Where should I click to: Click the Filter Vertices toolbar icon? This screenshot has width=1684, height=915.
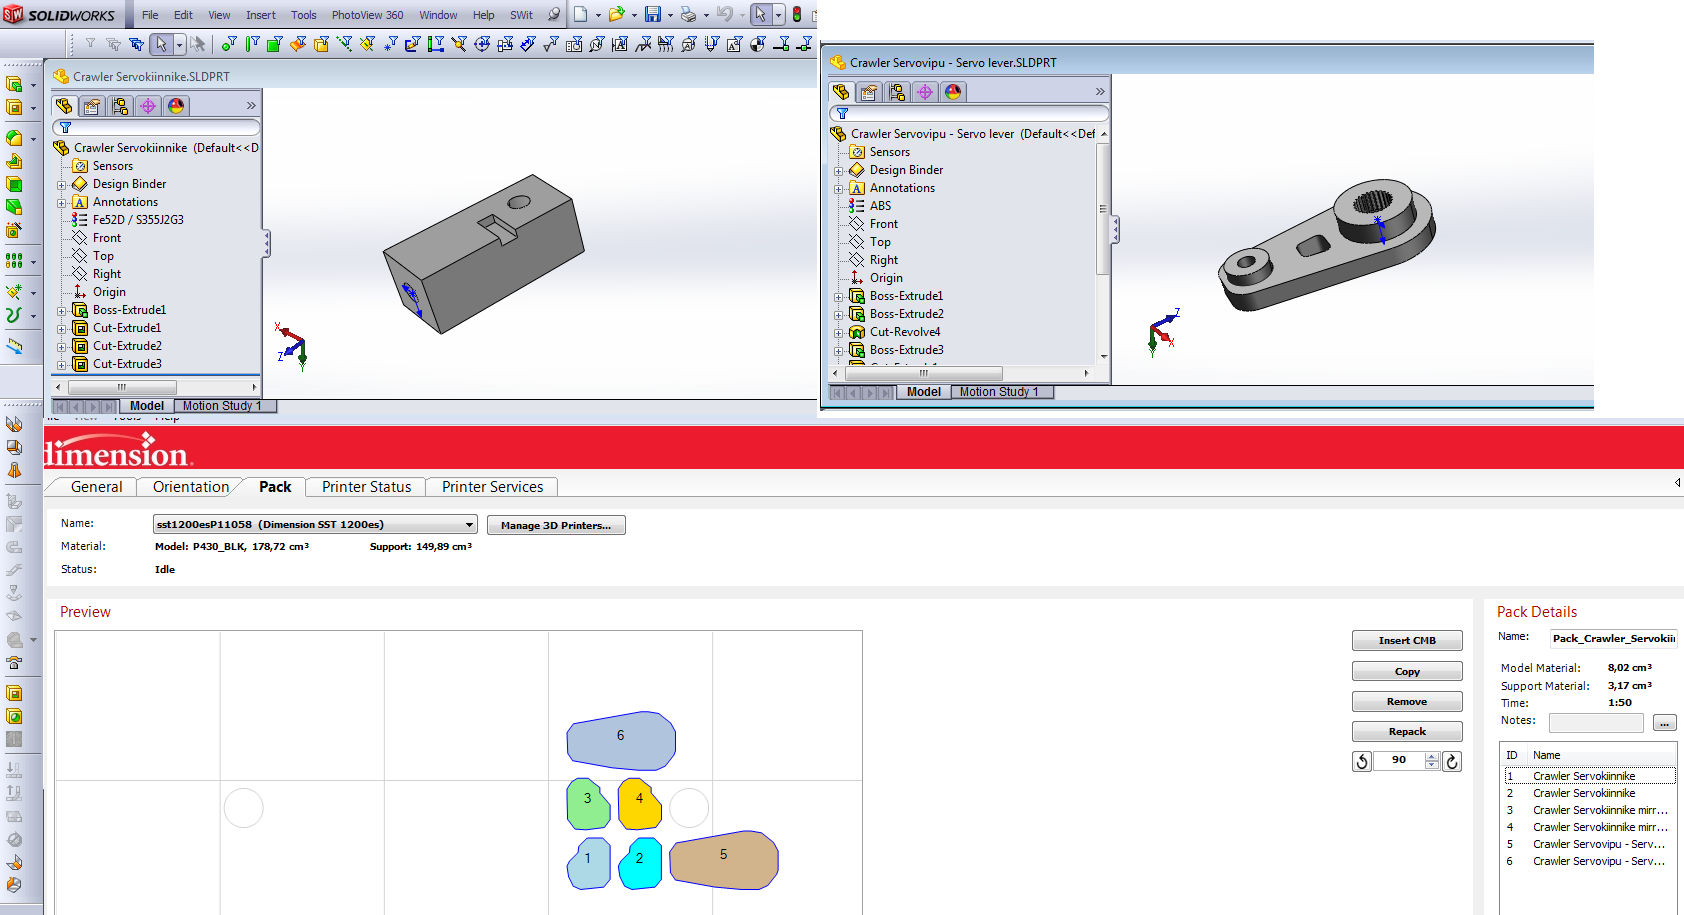(x=229, y=44)
